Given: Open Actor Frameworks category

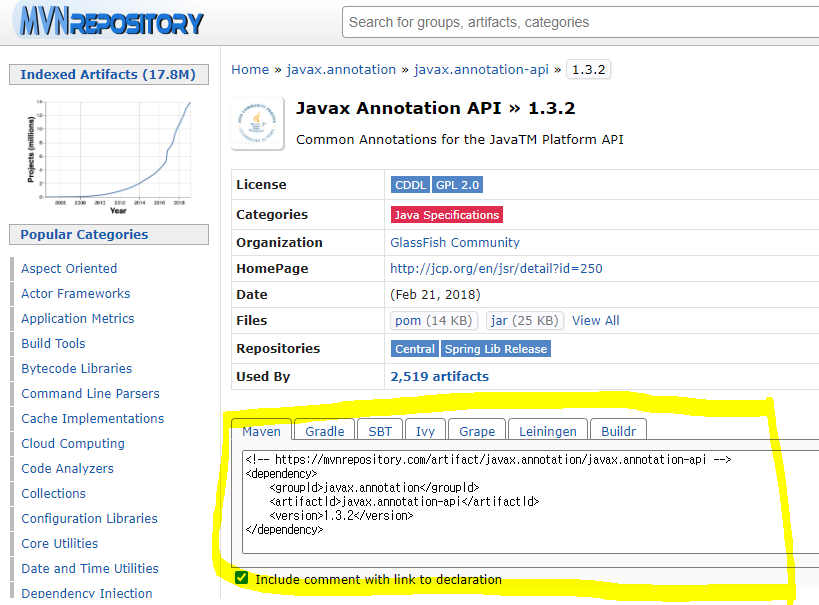Looking at the screenshot, I should 76,294.
